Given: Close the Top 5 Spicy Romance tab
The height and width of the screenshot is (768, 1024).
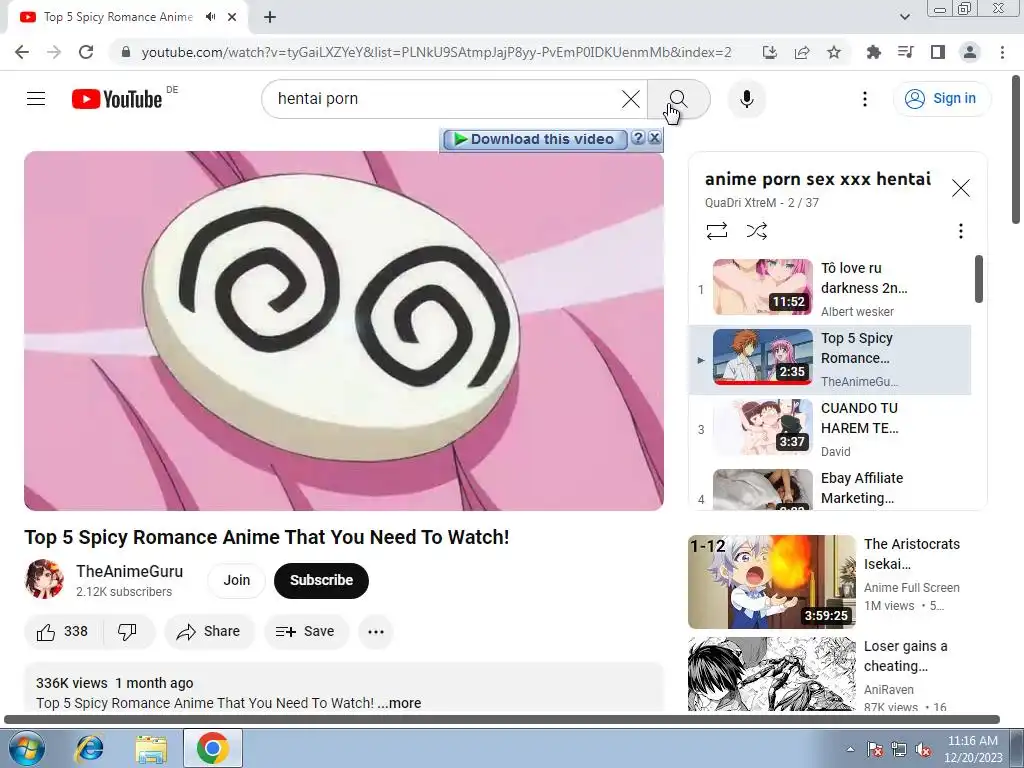Looking at the screenshot, I should (232, 17).
